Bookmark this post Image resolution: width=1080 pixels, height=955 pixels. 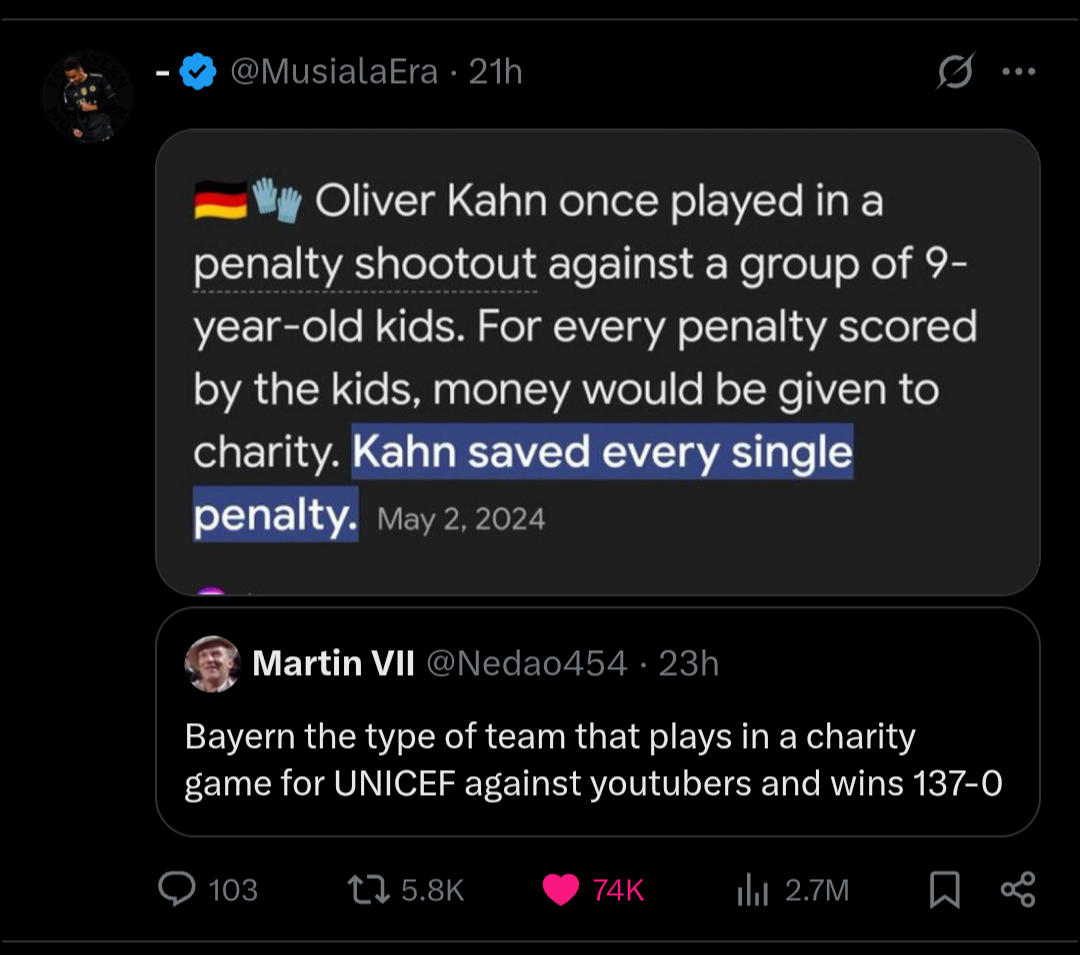[x=944, y=889]
